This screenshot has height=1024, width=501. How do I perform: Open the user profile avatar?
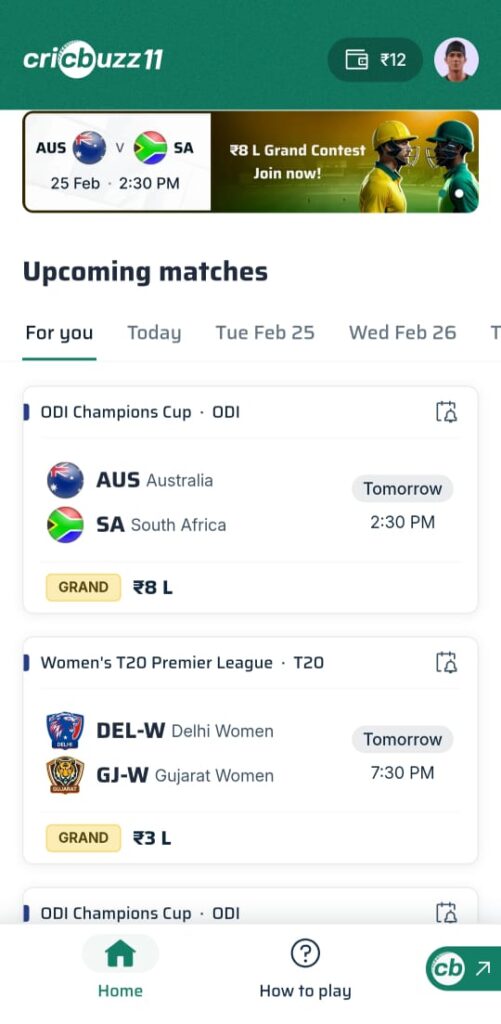[x=457, y=59]
